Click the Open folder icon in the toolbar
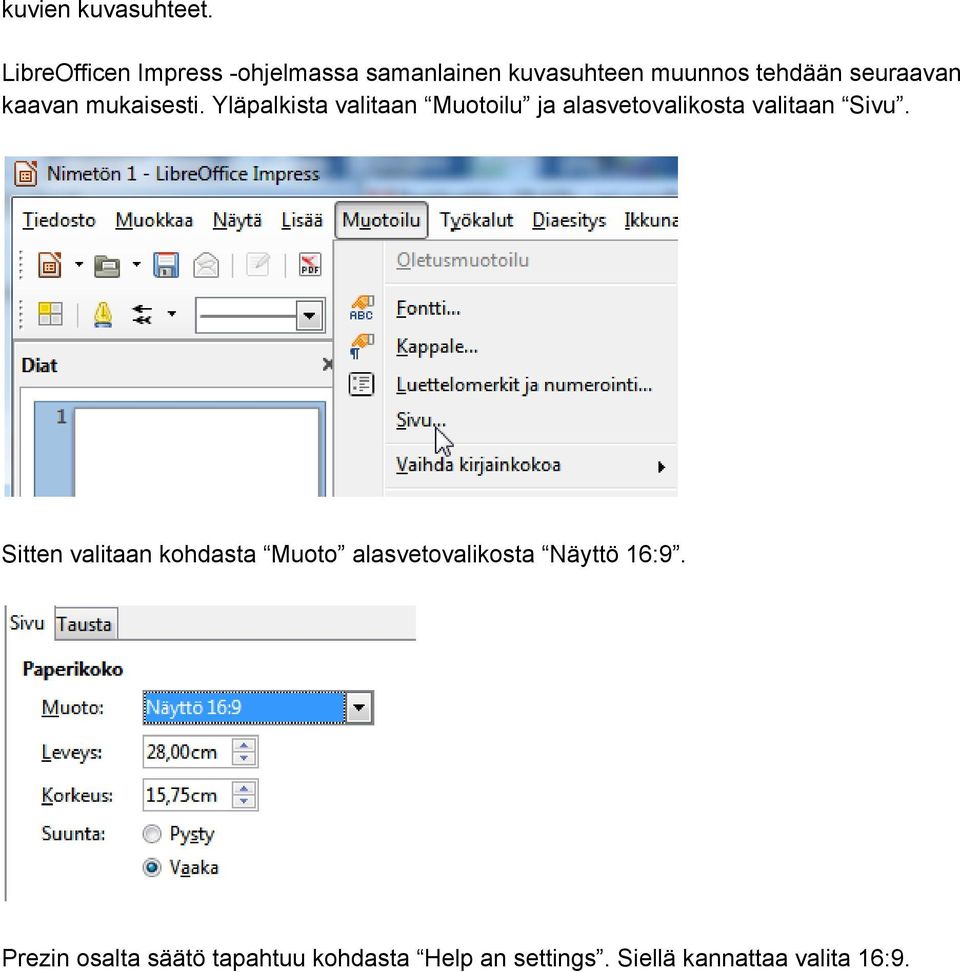 tap(107, 266)
